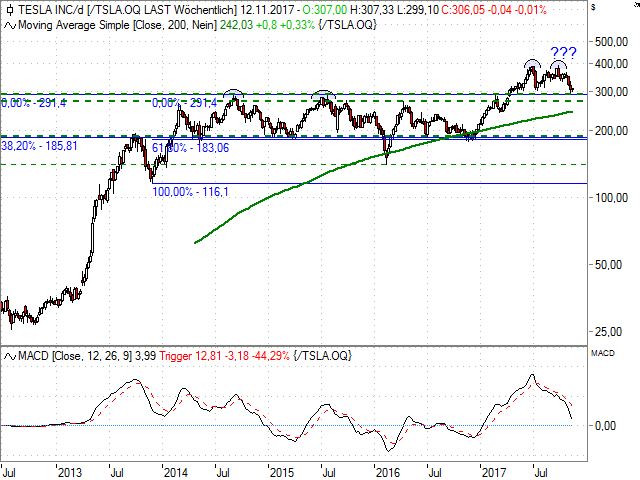Click the wave icon before MACD label

(x=10, y=356)
